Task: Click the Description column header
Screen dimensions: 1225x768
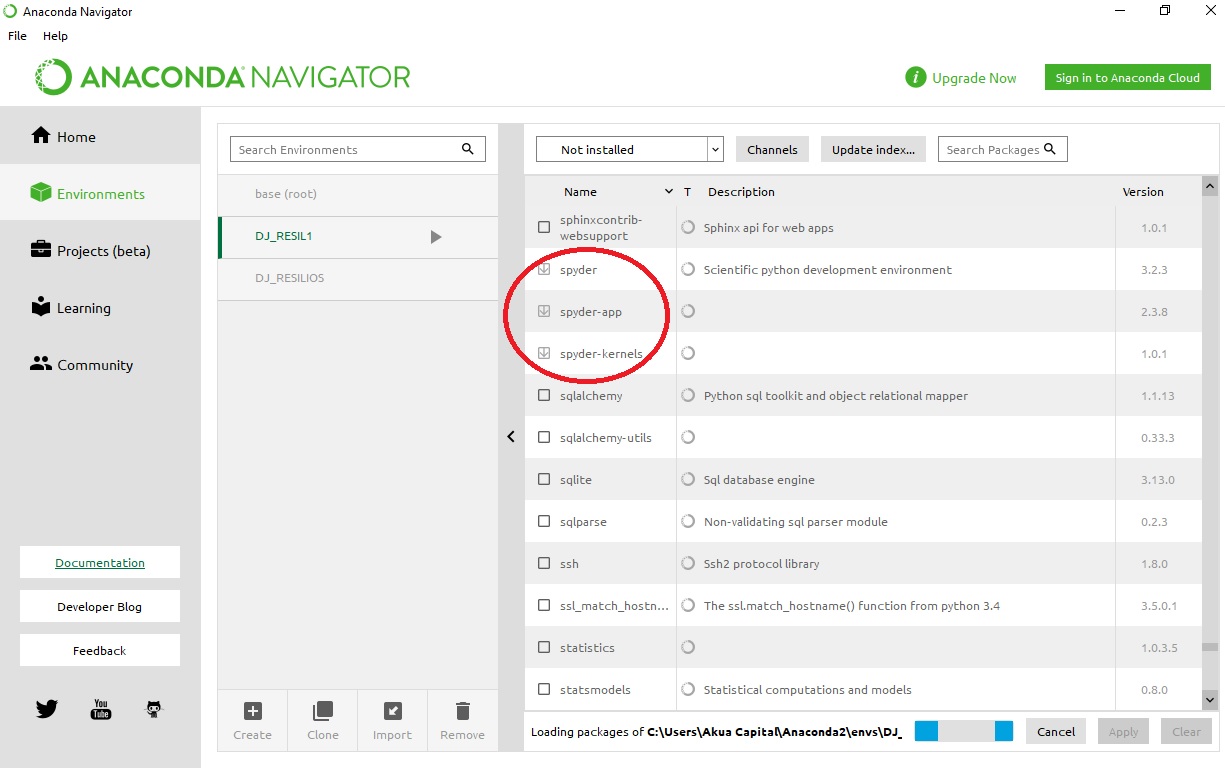Action: click(741, 191)
